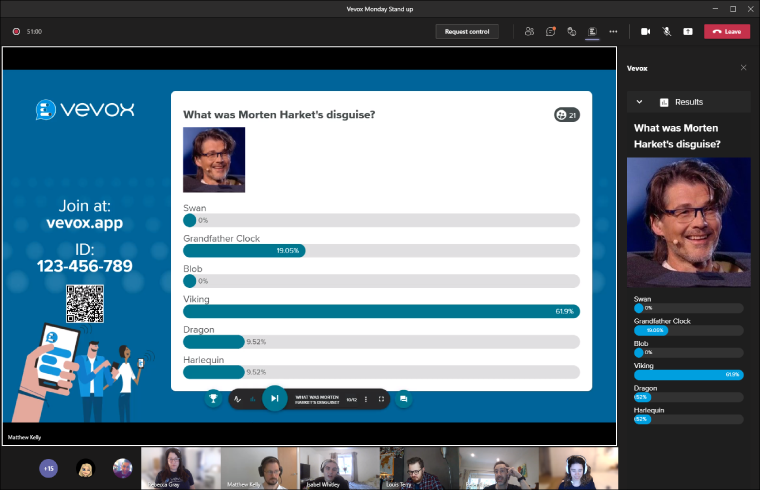This screenshot has width=760, height=490.
Task: Toggle the camera on or off
Action: click(x=645, y=31)
